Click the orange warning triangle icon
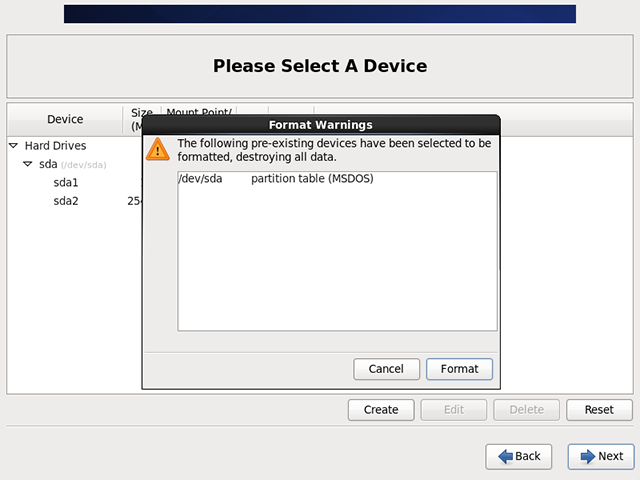The image size is (640, 480). click(157, 150)
